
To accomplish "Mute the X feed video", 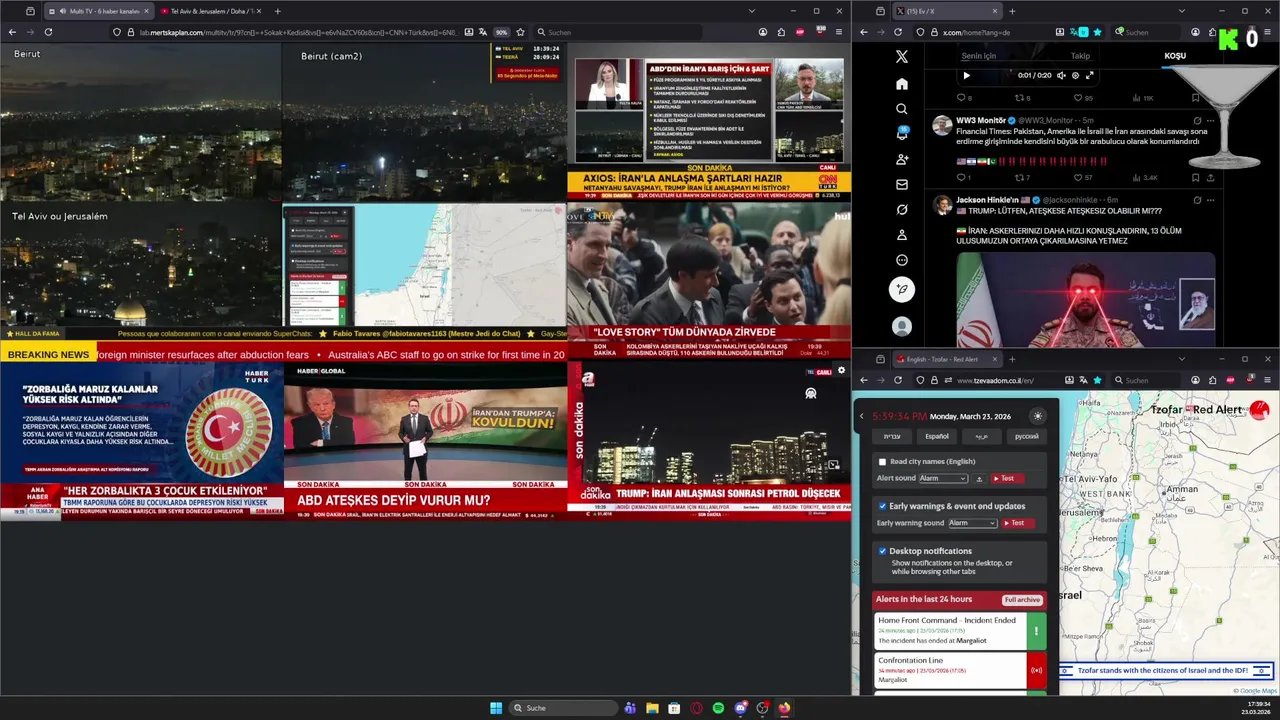I will coord(1061,75).
